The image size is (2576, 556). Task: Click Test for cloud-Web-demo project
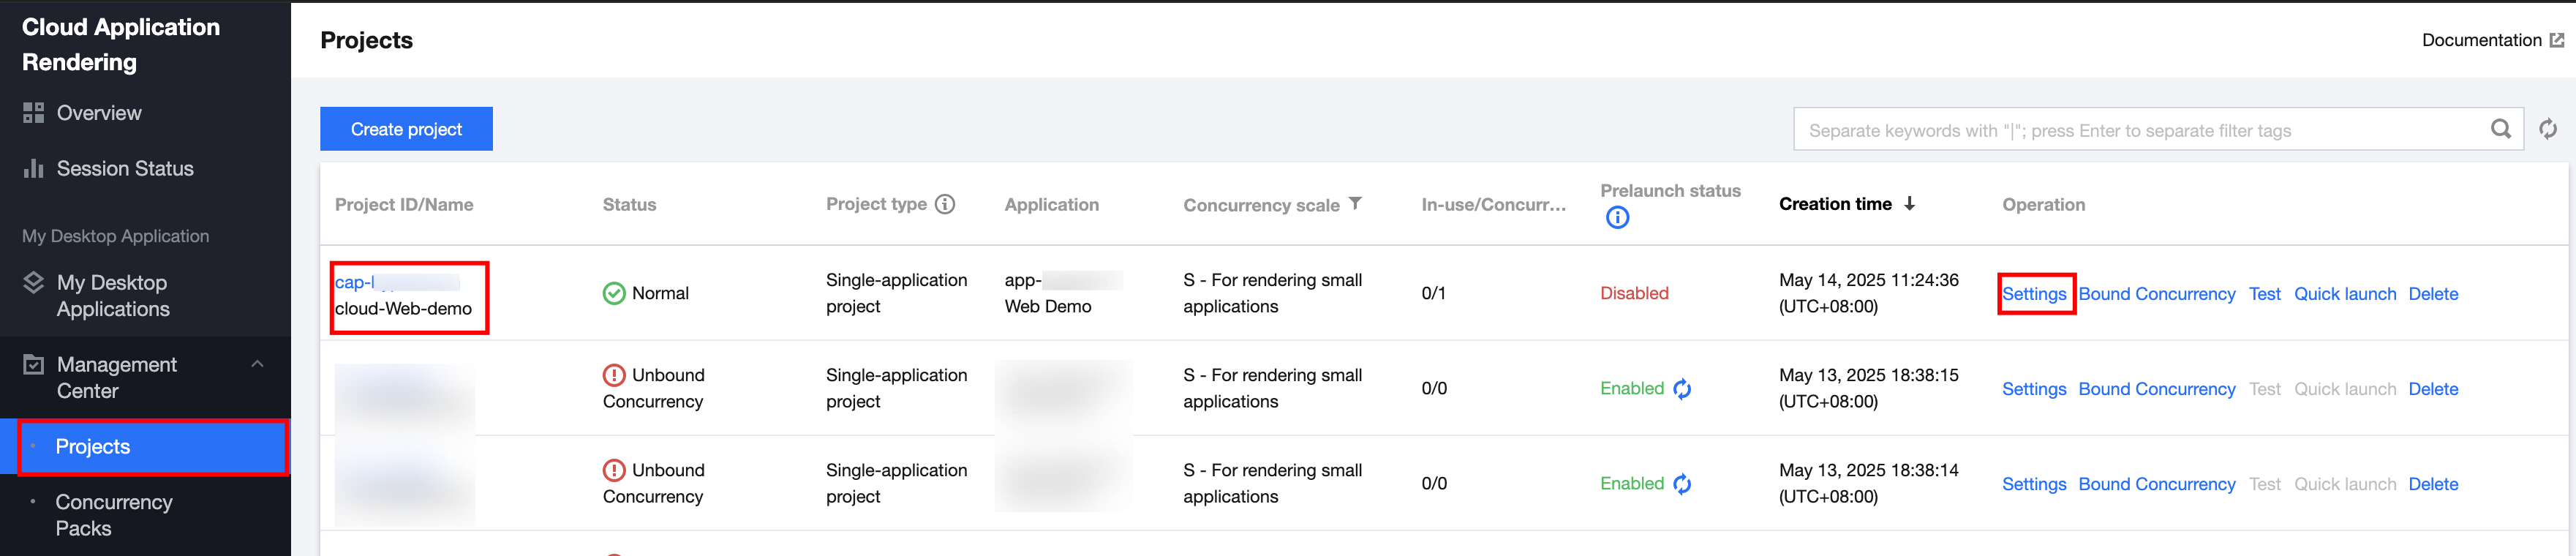coord(2264,294)
